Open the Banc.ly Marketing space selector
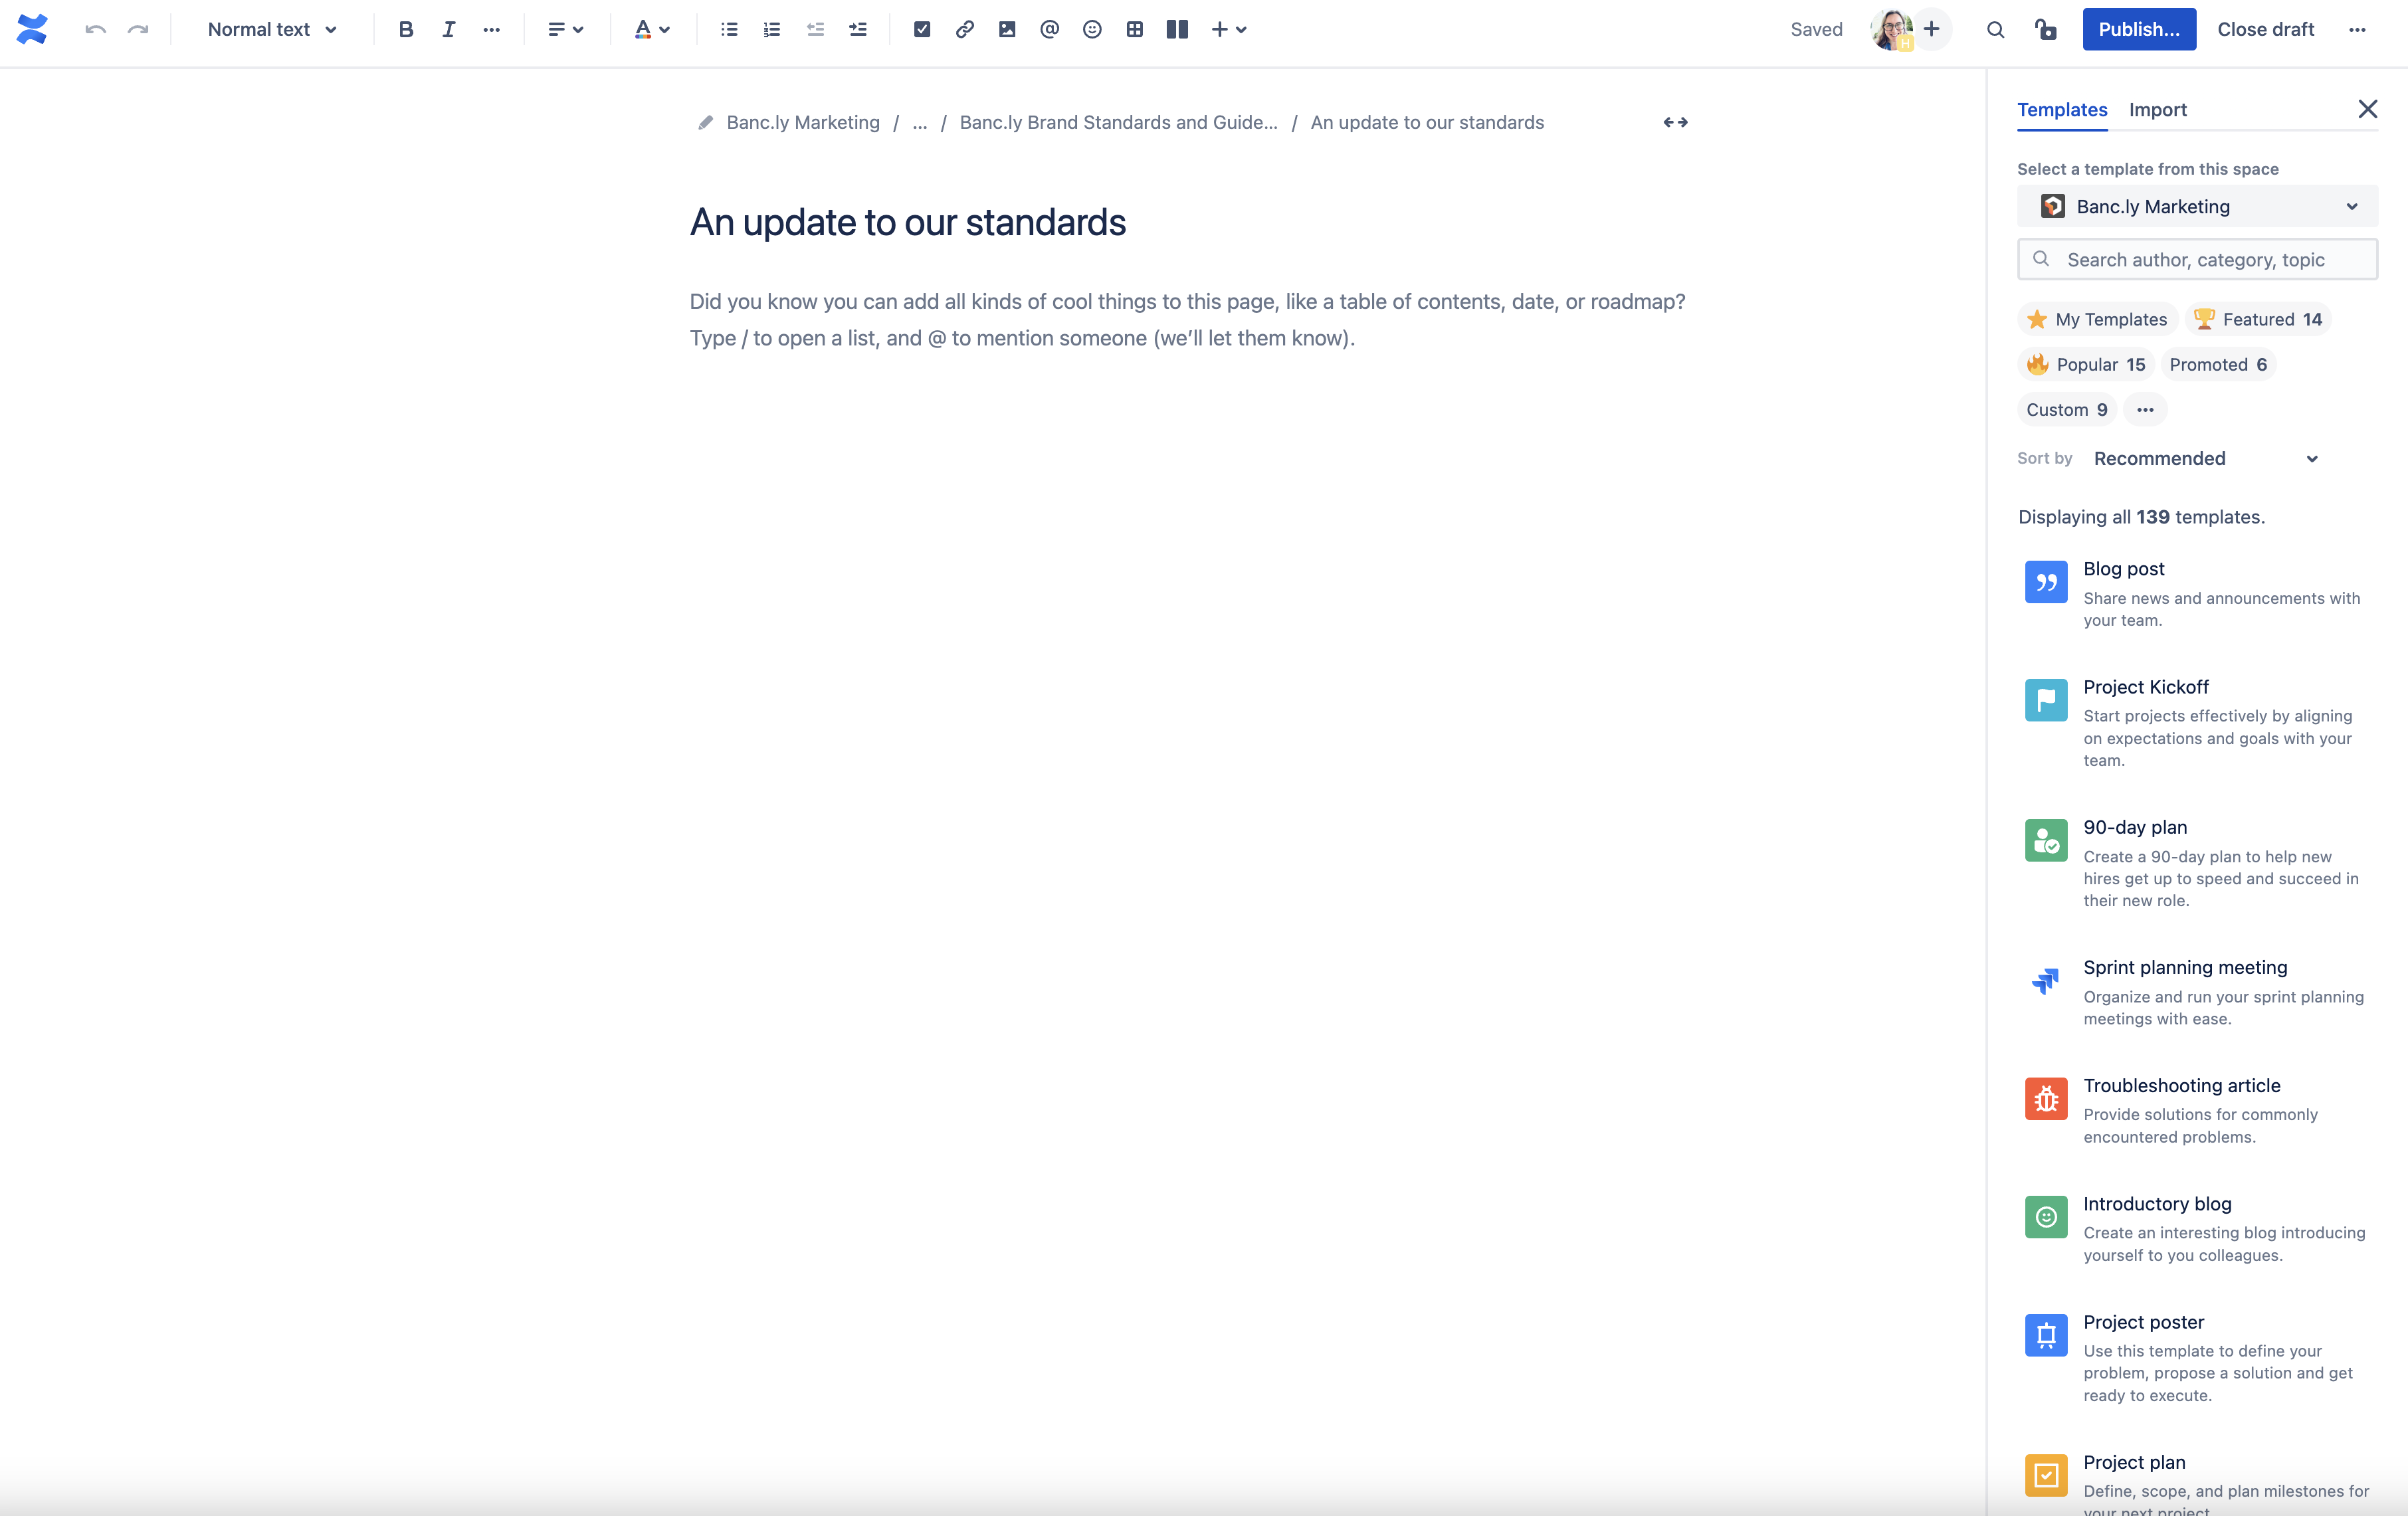Screen dimensions: 2408x1516 (2197, 206)
